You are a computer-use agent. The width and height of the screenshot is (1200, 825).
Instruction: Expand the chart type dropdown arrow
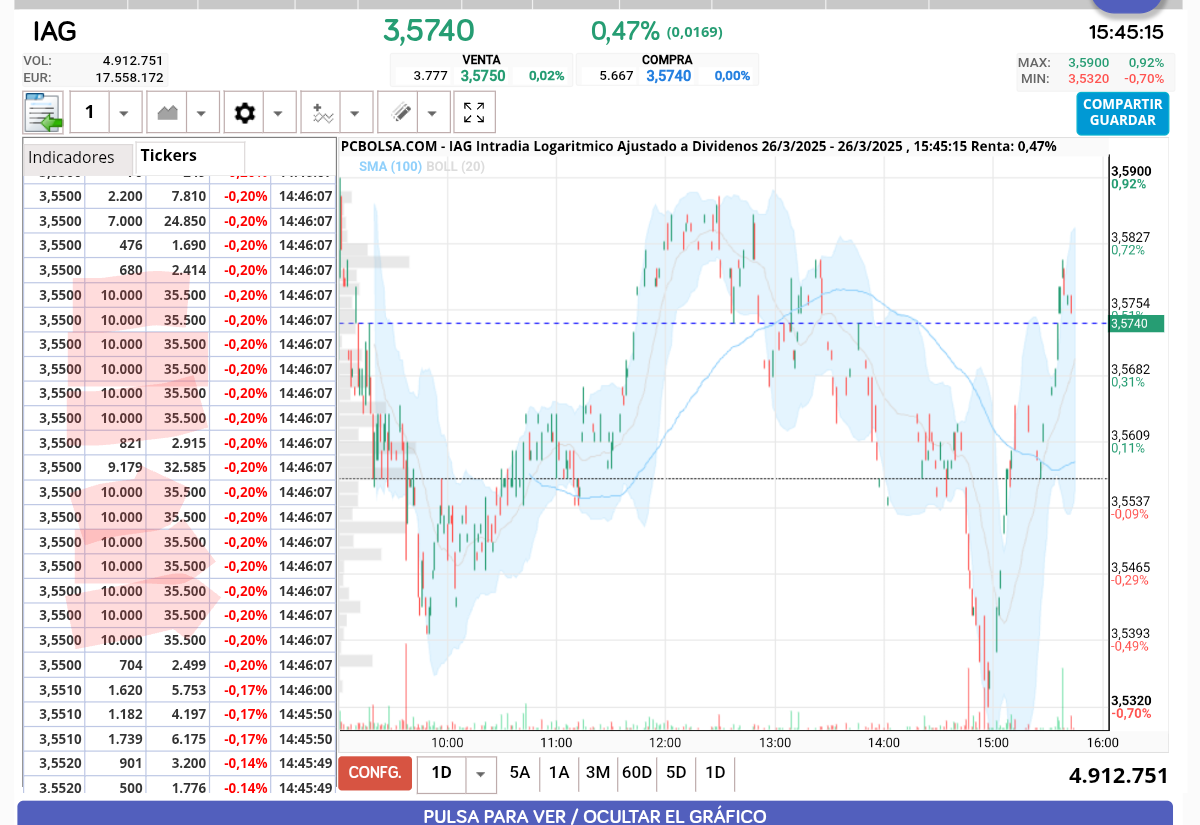201,112
